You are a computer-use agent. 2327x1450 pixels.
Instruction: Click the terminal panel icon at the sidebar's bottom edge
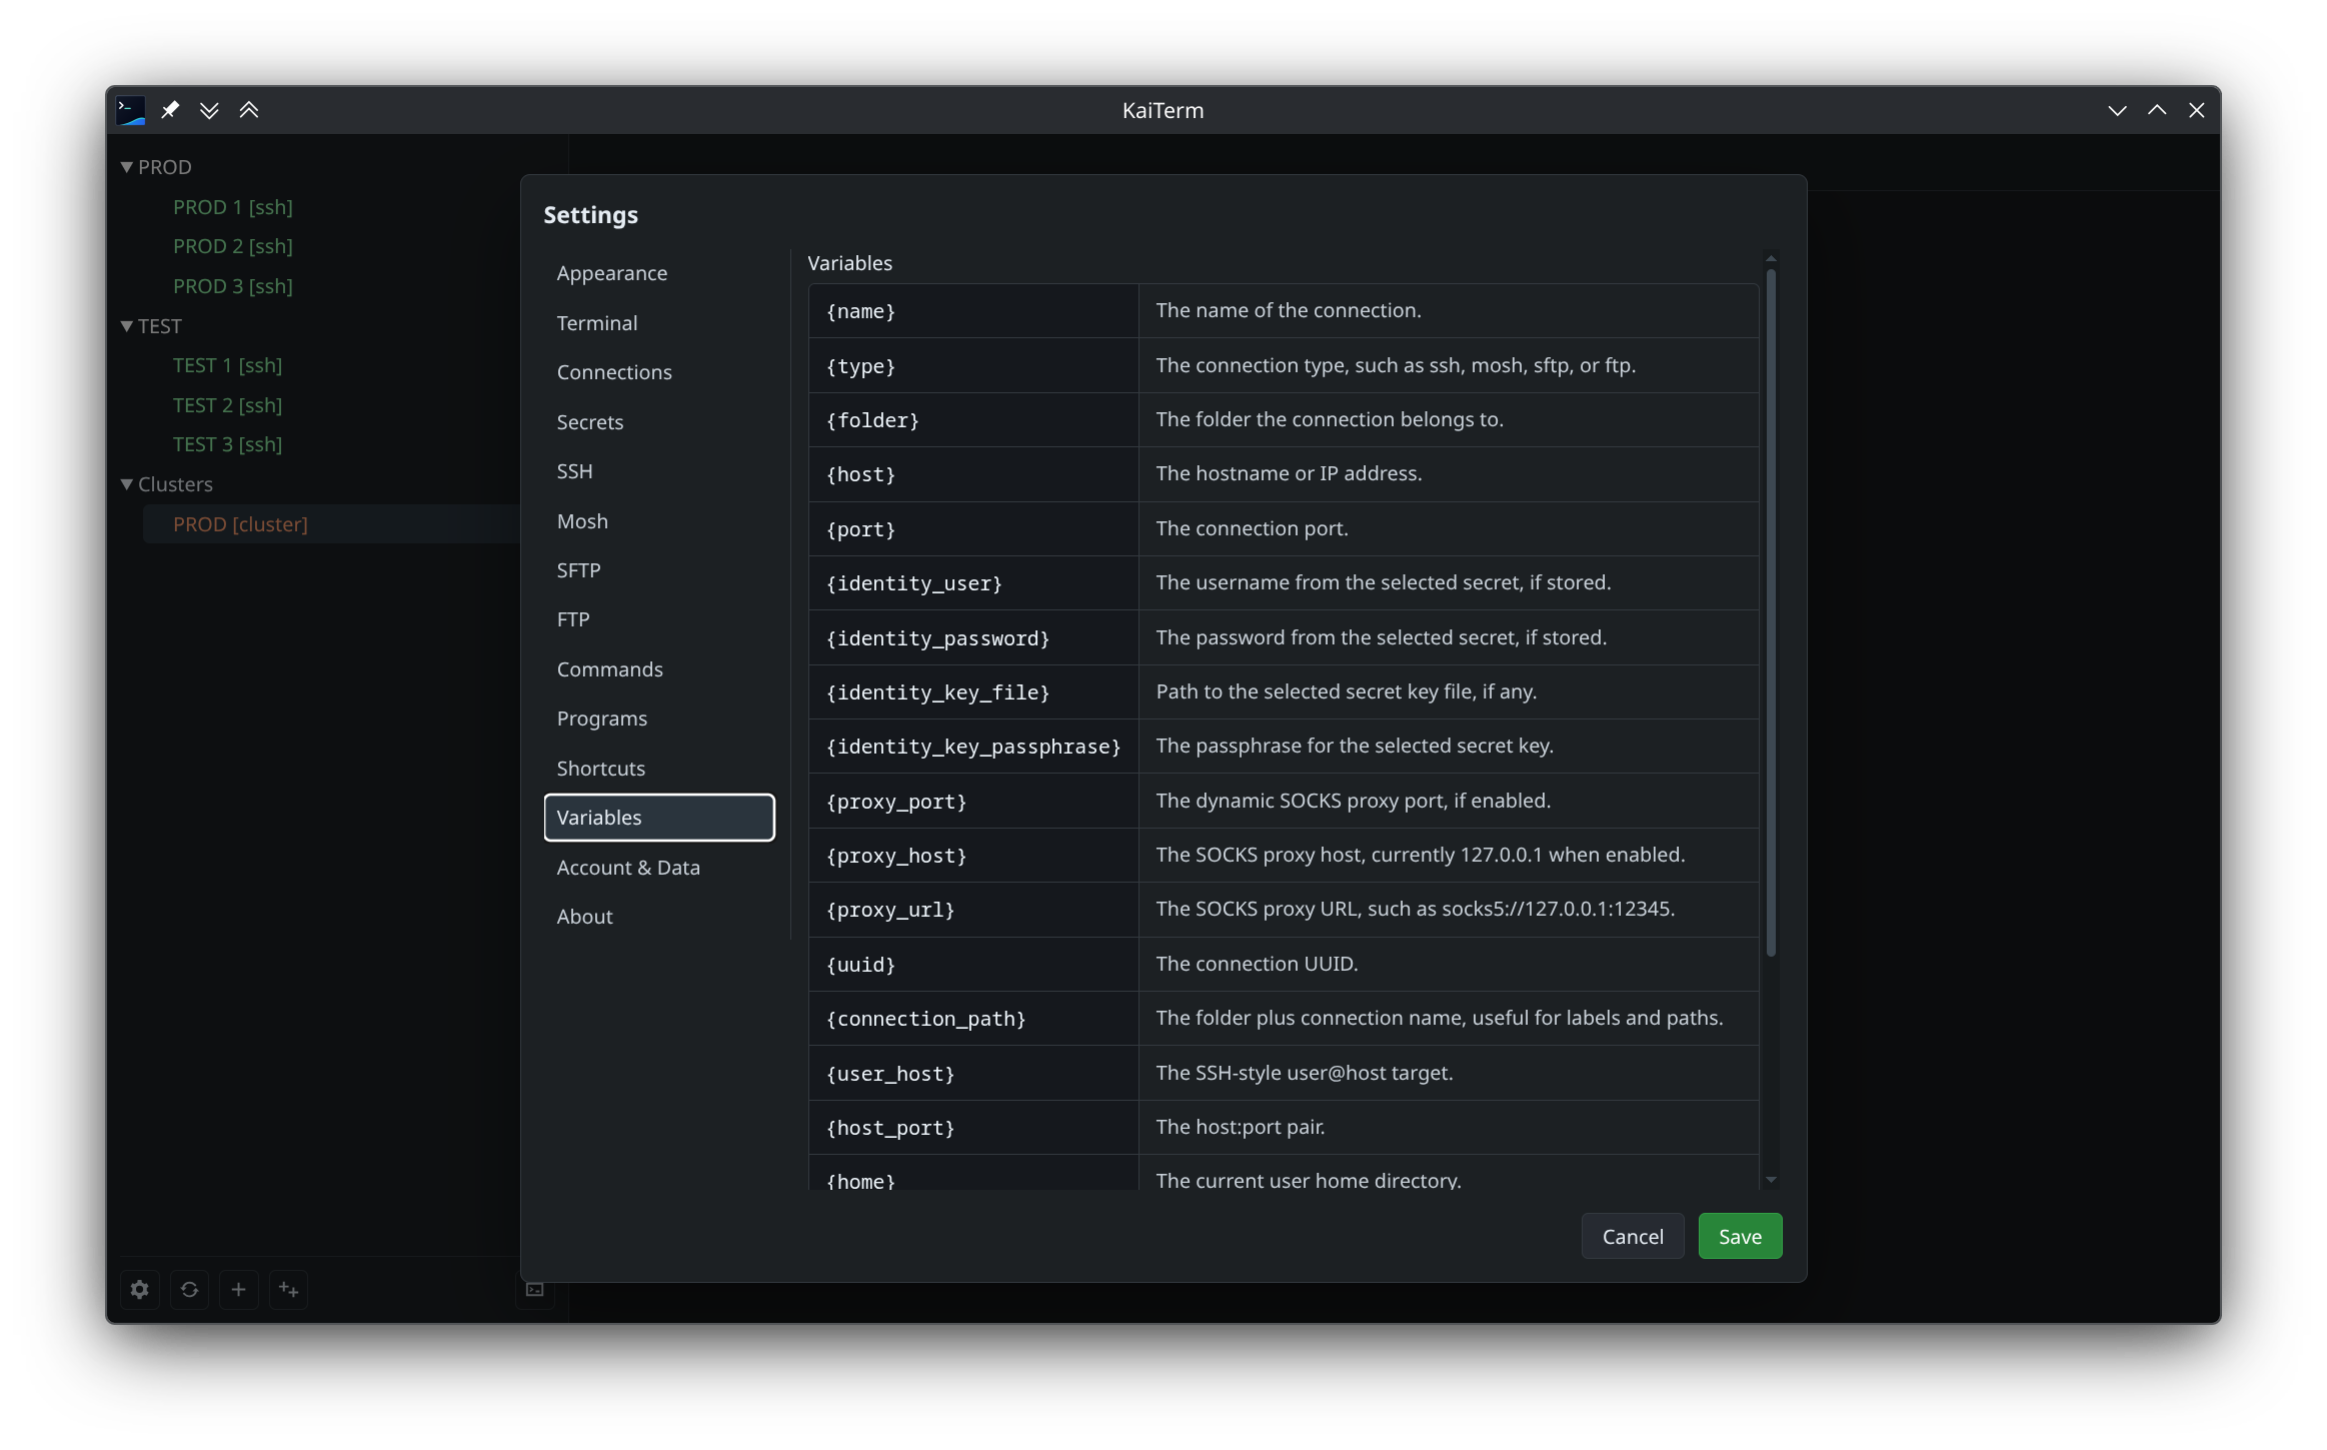coord(535,1289)
